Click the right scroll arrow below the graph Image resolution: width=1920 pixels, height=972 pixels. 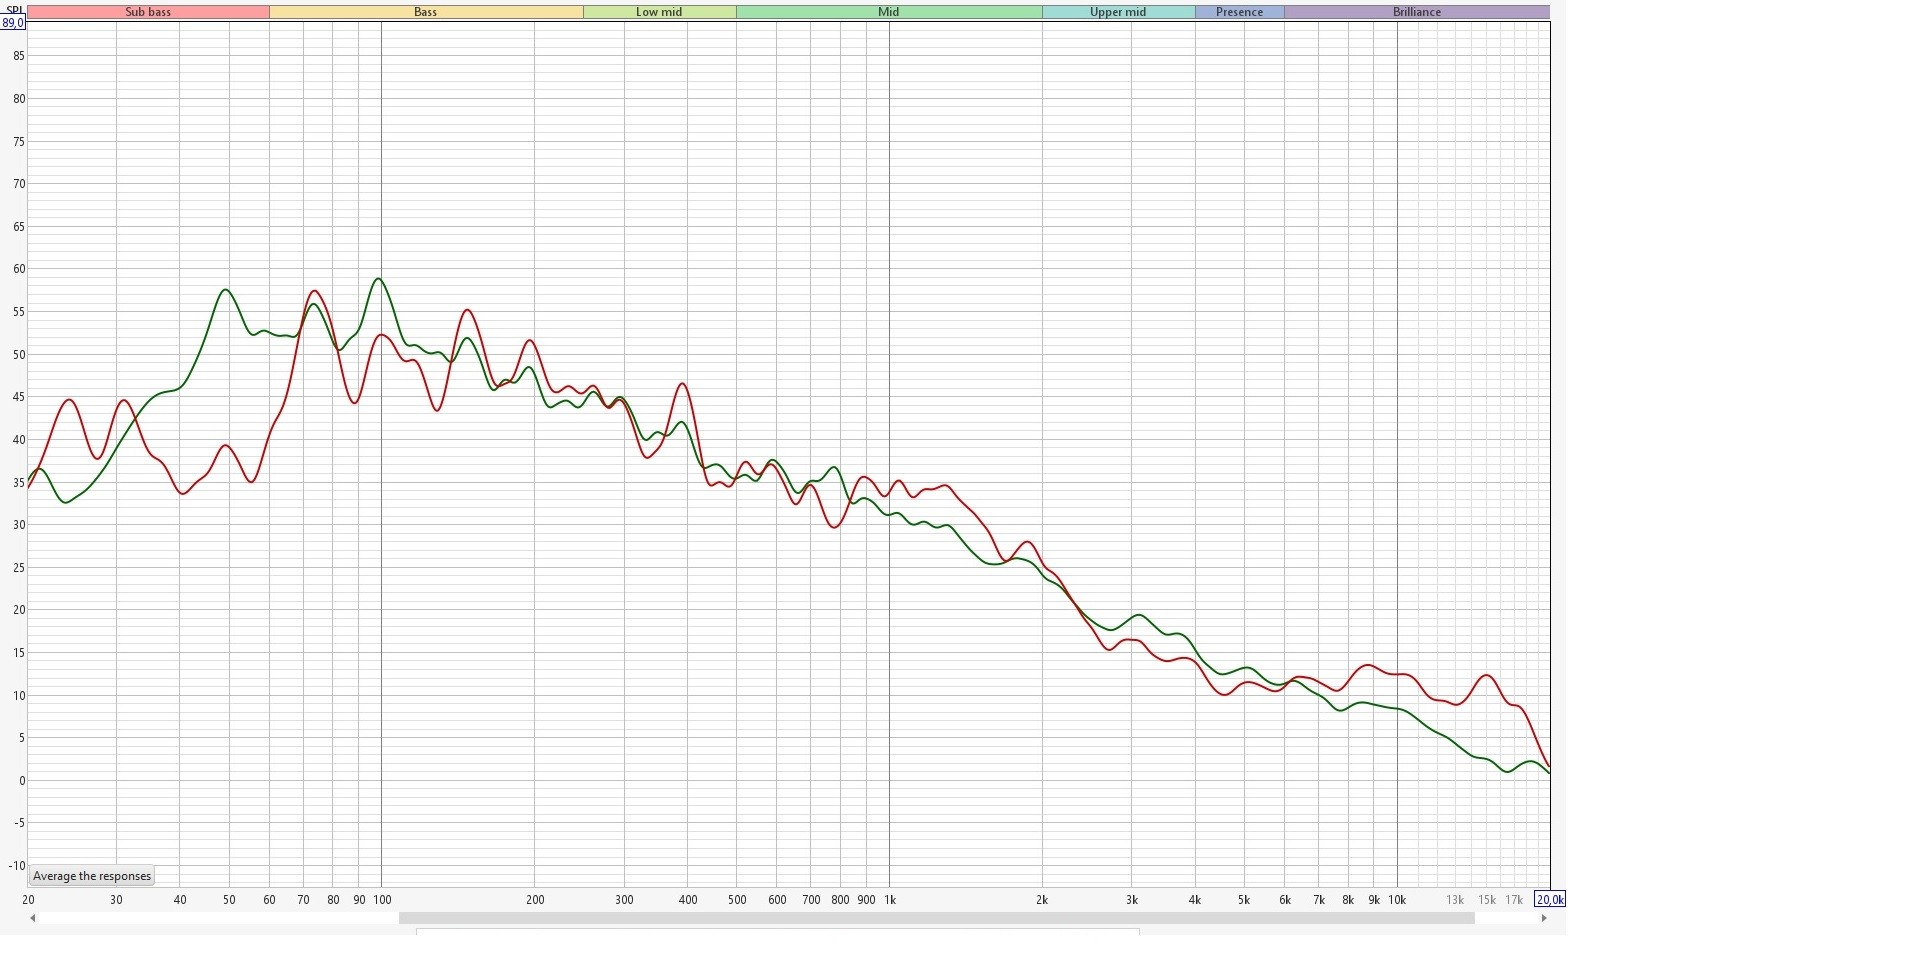pos(1544,918)
